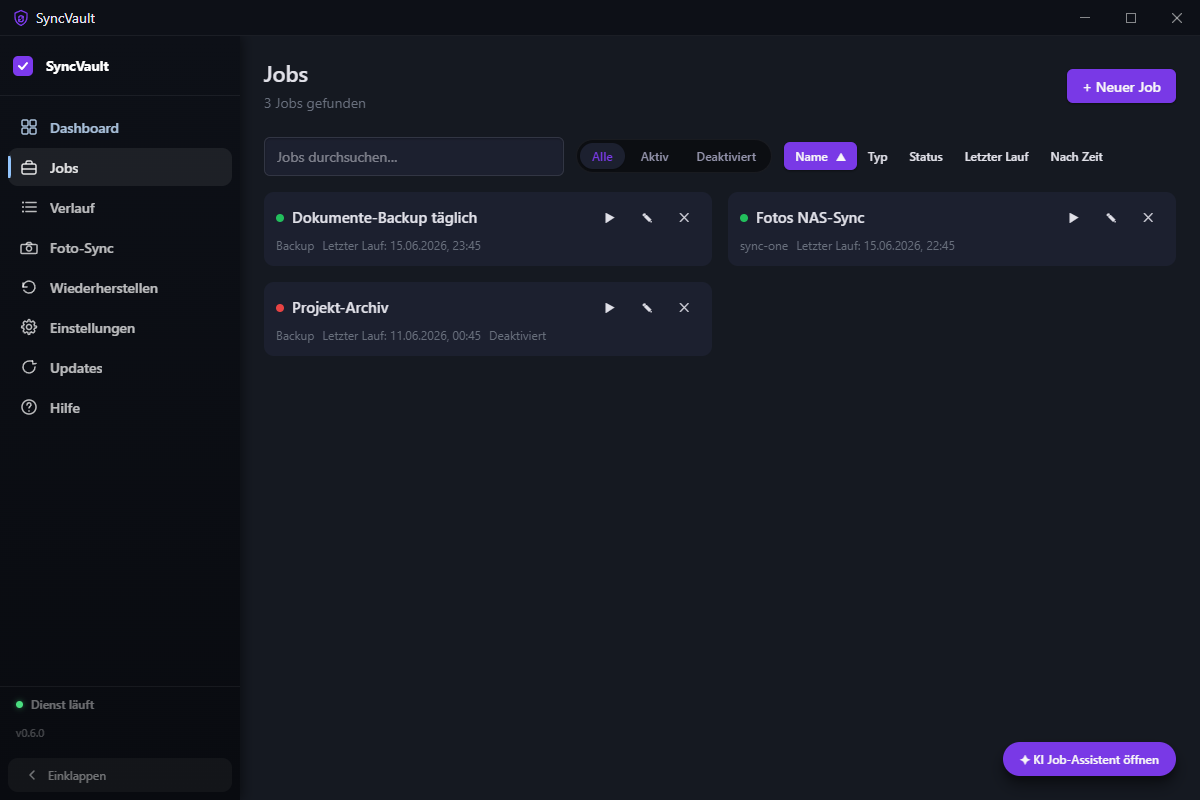Filter jobs by Deaktiviert
The width and height of the screenshot is (1200, 800).
click(726, 156)
